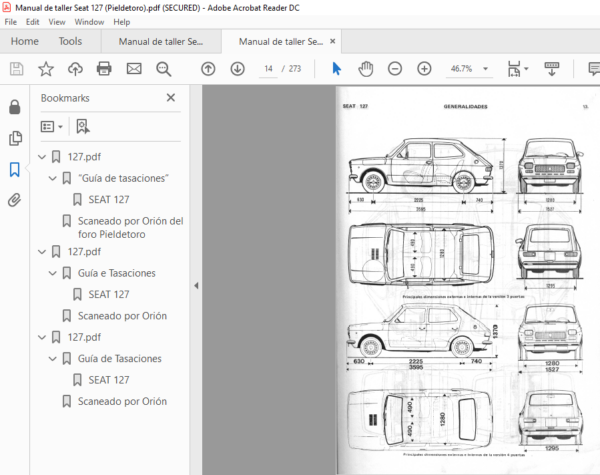Open the last Scaneado por Orión bookmark
600x475 pixels.
tap(122, 402)
